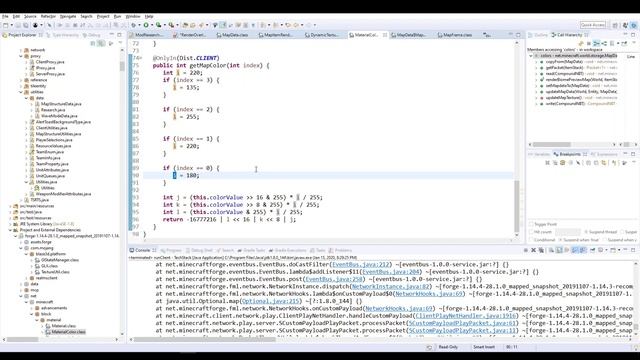Screen dimensions: 640x360
Task: Click the Debug bug toolbar icon
Action: [x=133, y=25]
